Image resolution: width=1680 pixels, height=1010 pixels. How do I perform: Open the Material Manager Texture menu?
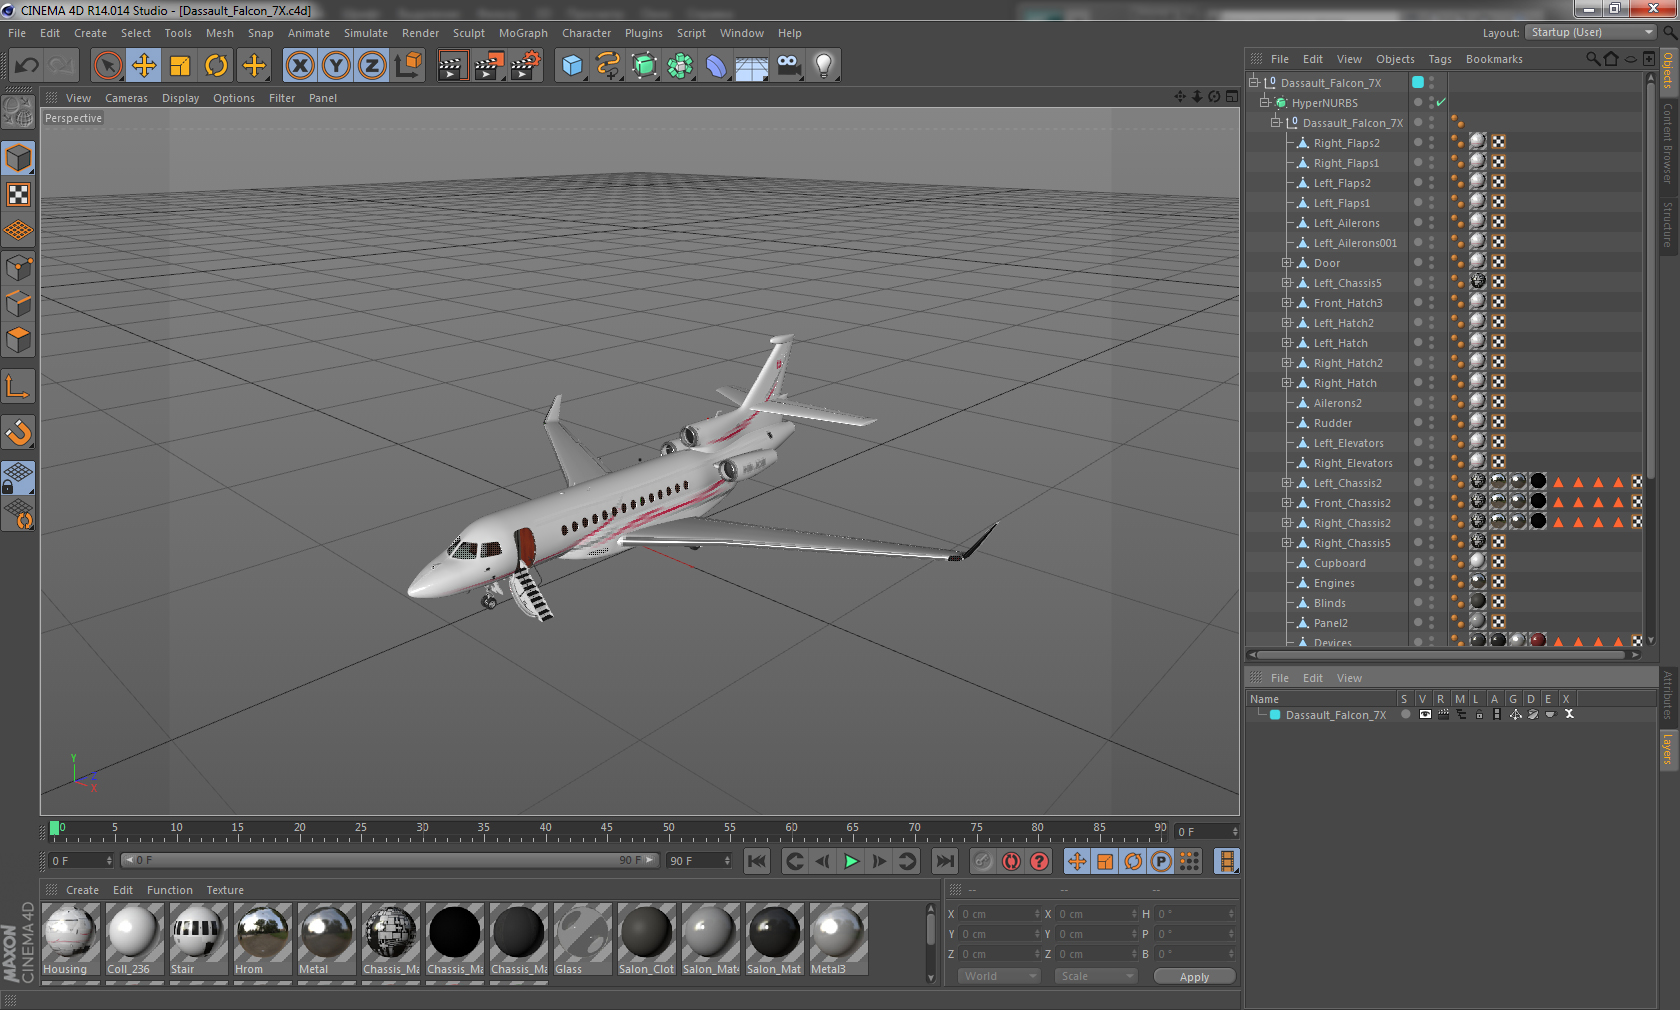click(225, 890)
